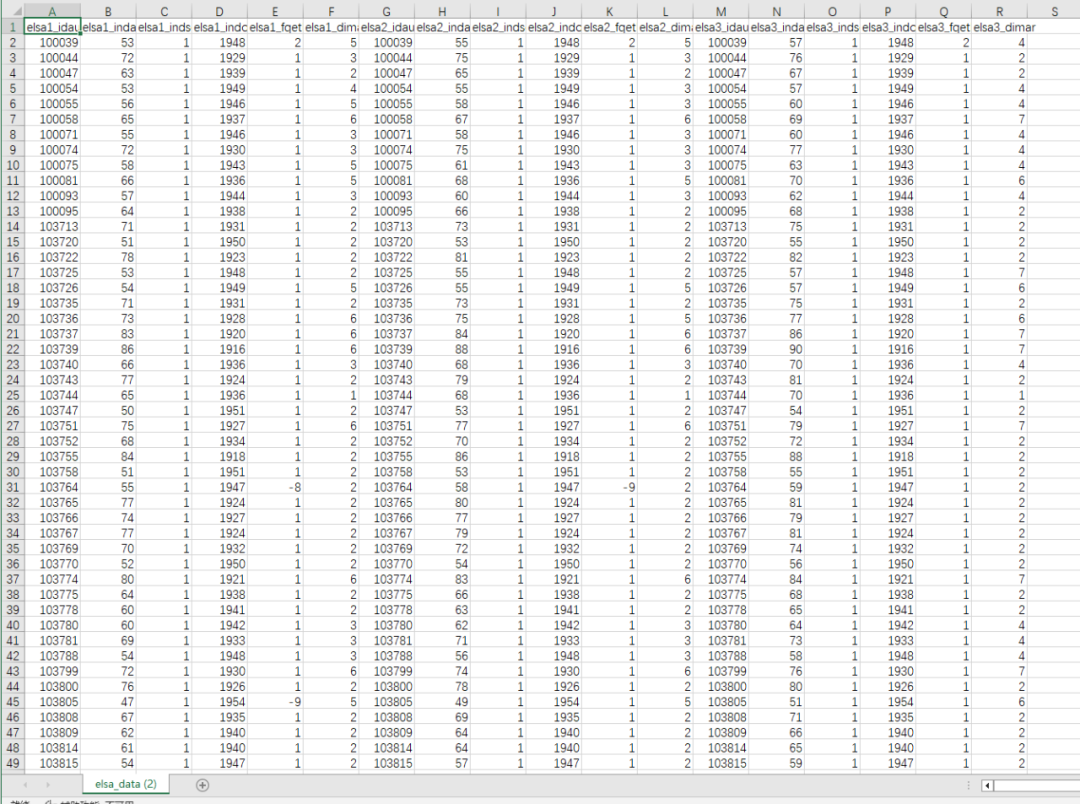Click cell E45 containing -9
Screen dimensions: 1080x804
point(275,701)
